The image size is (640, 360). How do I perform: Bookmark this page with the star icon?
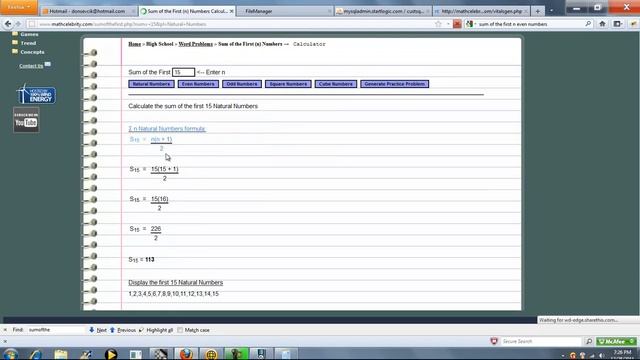[x=438, y=24]
